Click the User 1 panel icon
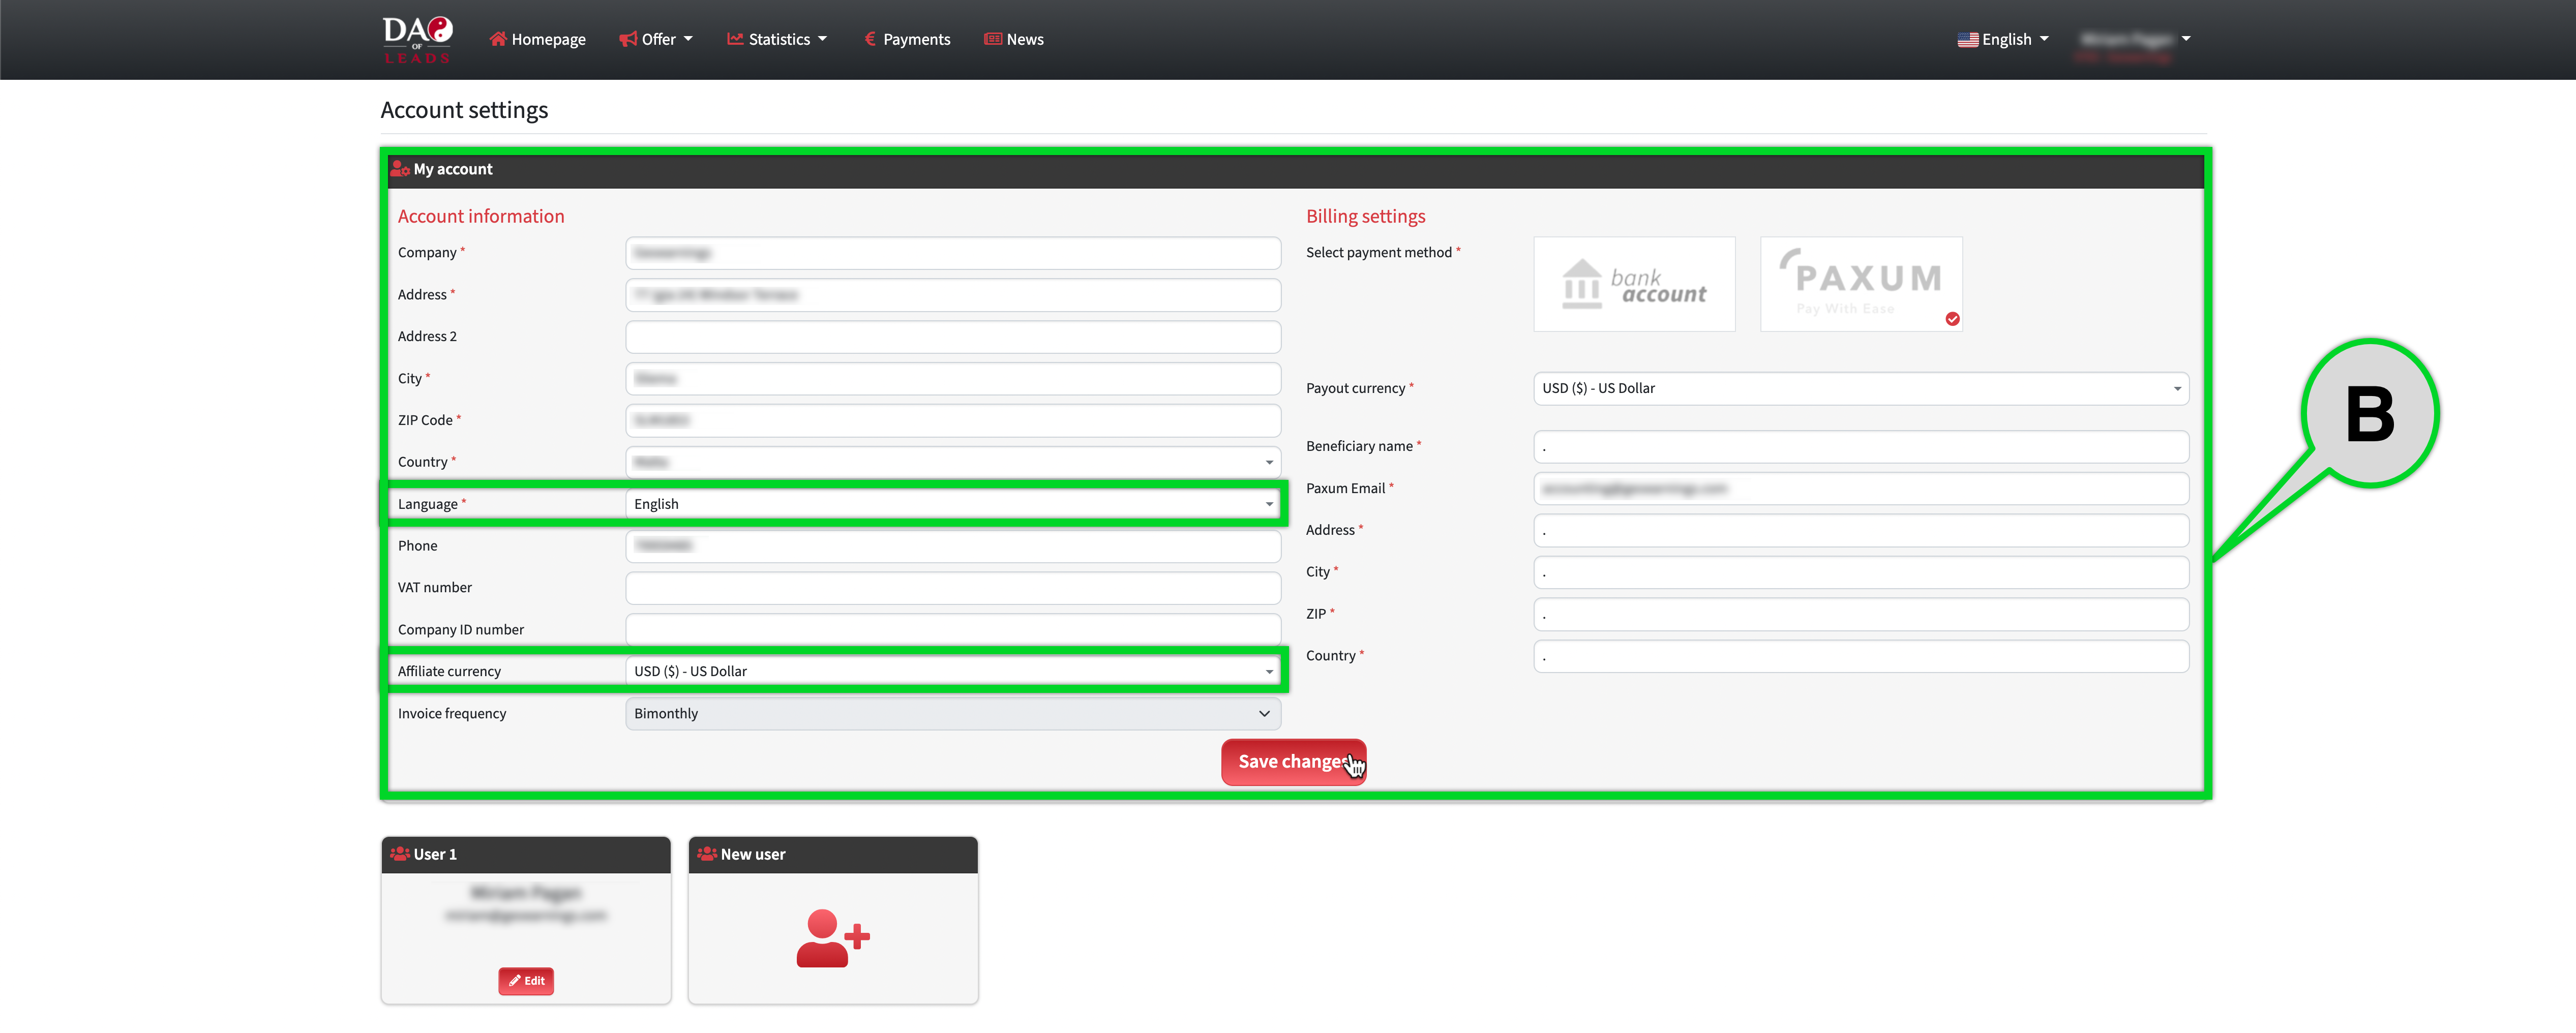Image resolution: width=2576 pixels, height=1033 pixels. tap(400, 854)
